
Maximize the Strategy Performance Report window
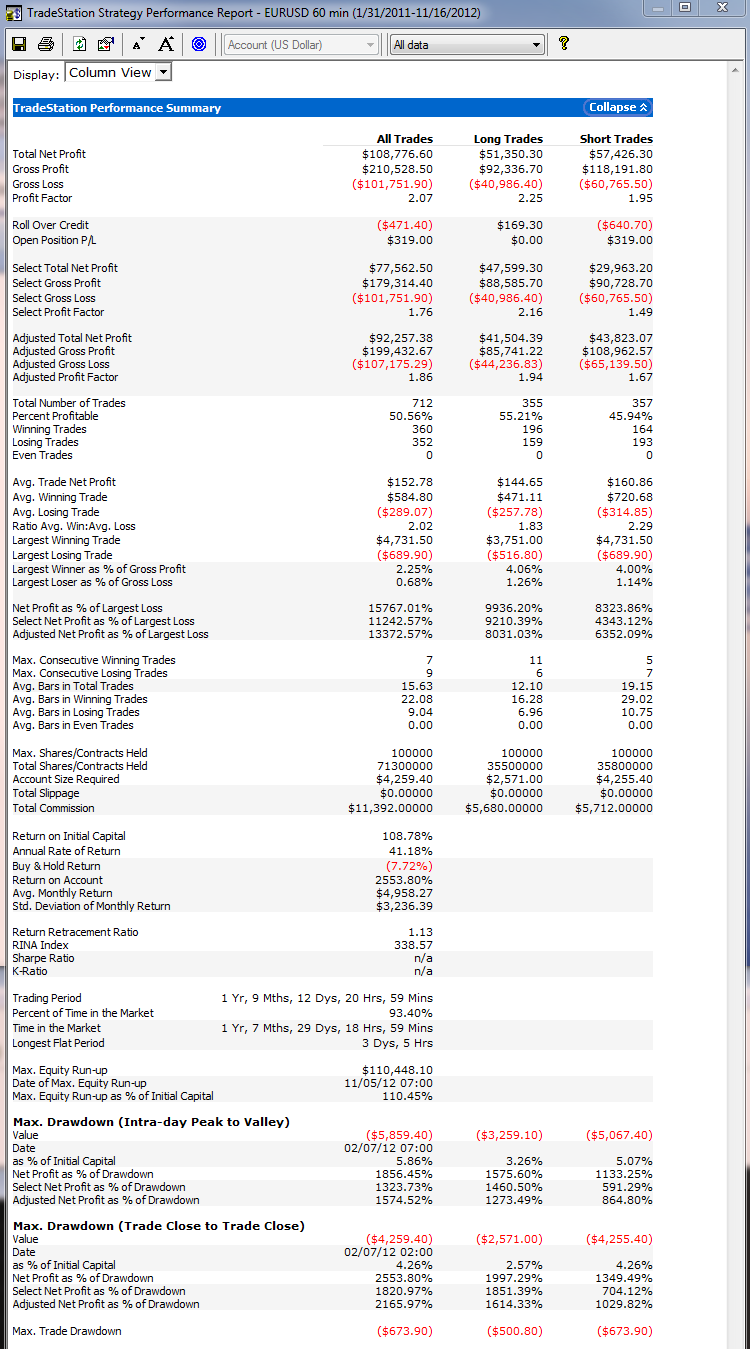coord(684,8)
